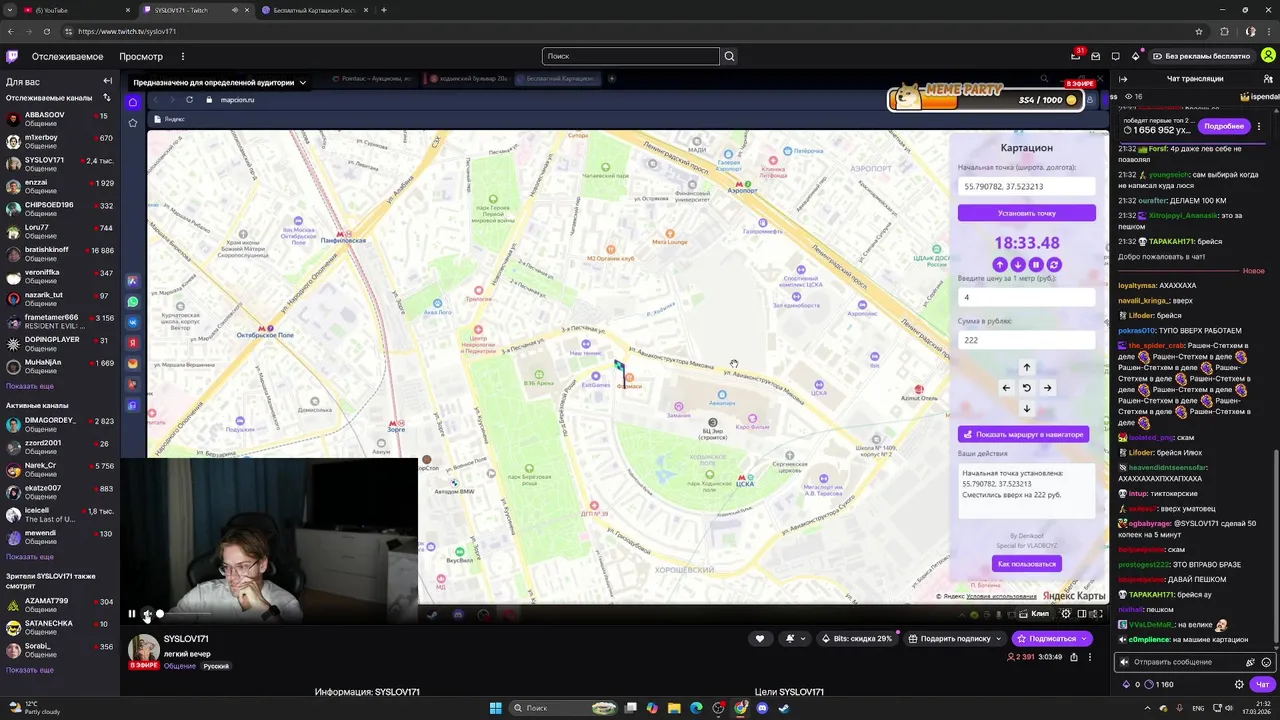
Task: Open the green user avatar menu
Action: 1267,56
